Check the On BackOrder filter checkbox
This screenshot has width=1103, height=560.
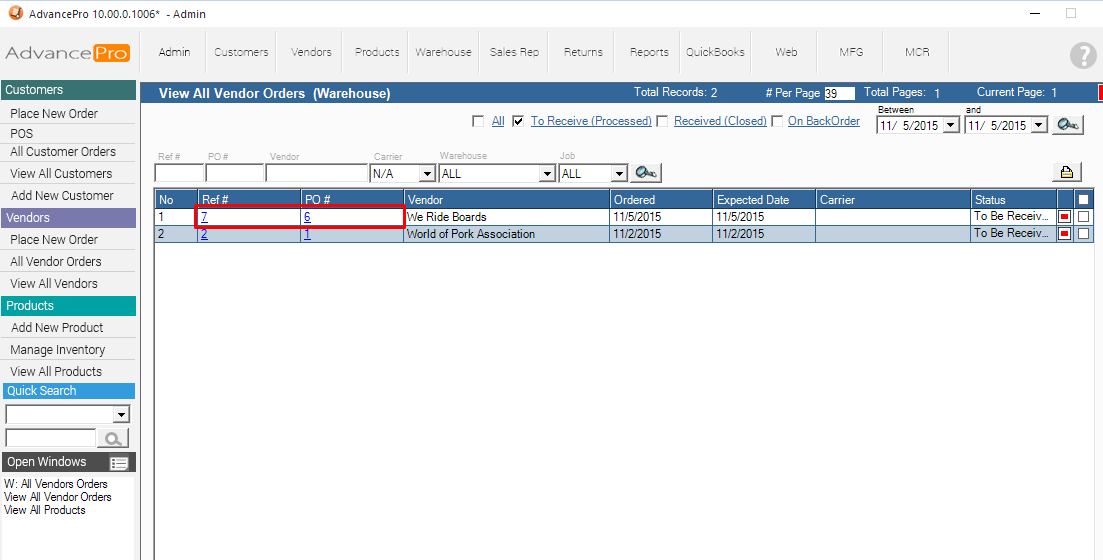[775, 121]
